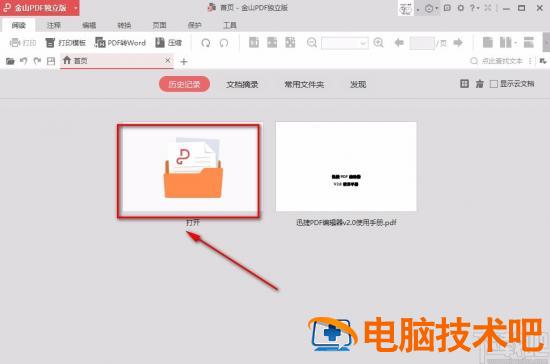Open search options three-dot menu

click(x=530, y=61)
